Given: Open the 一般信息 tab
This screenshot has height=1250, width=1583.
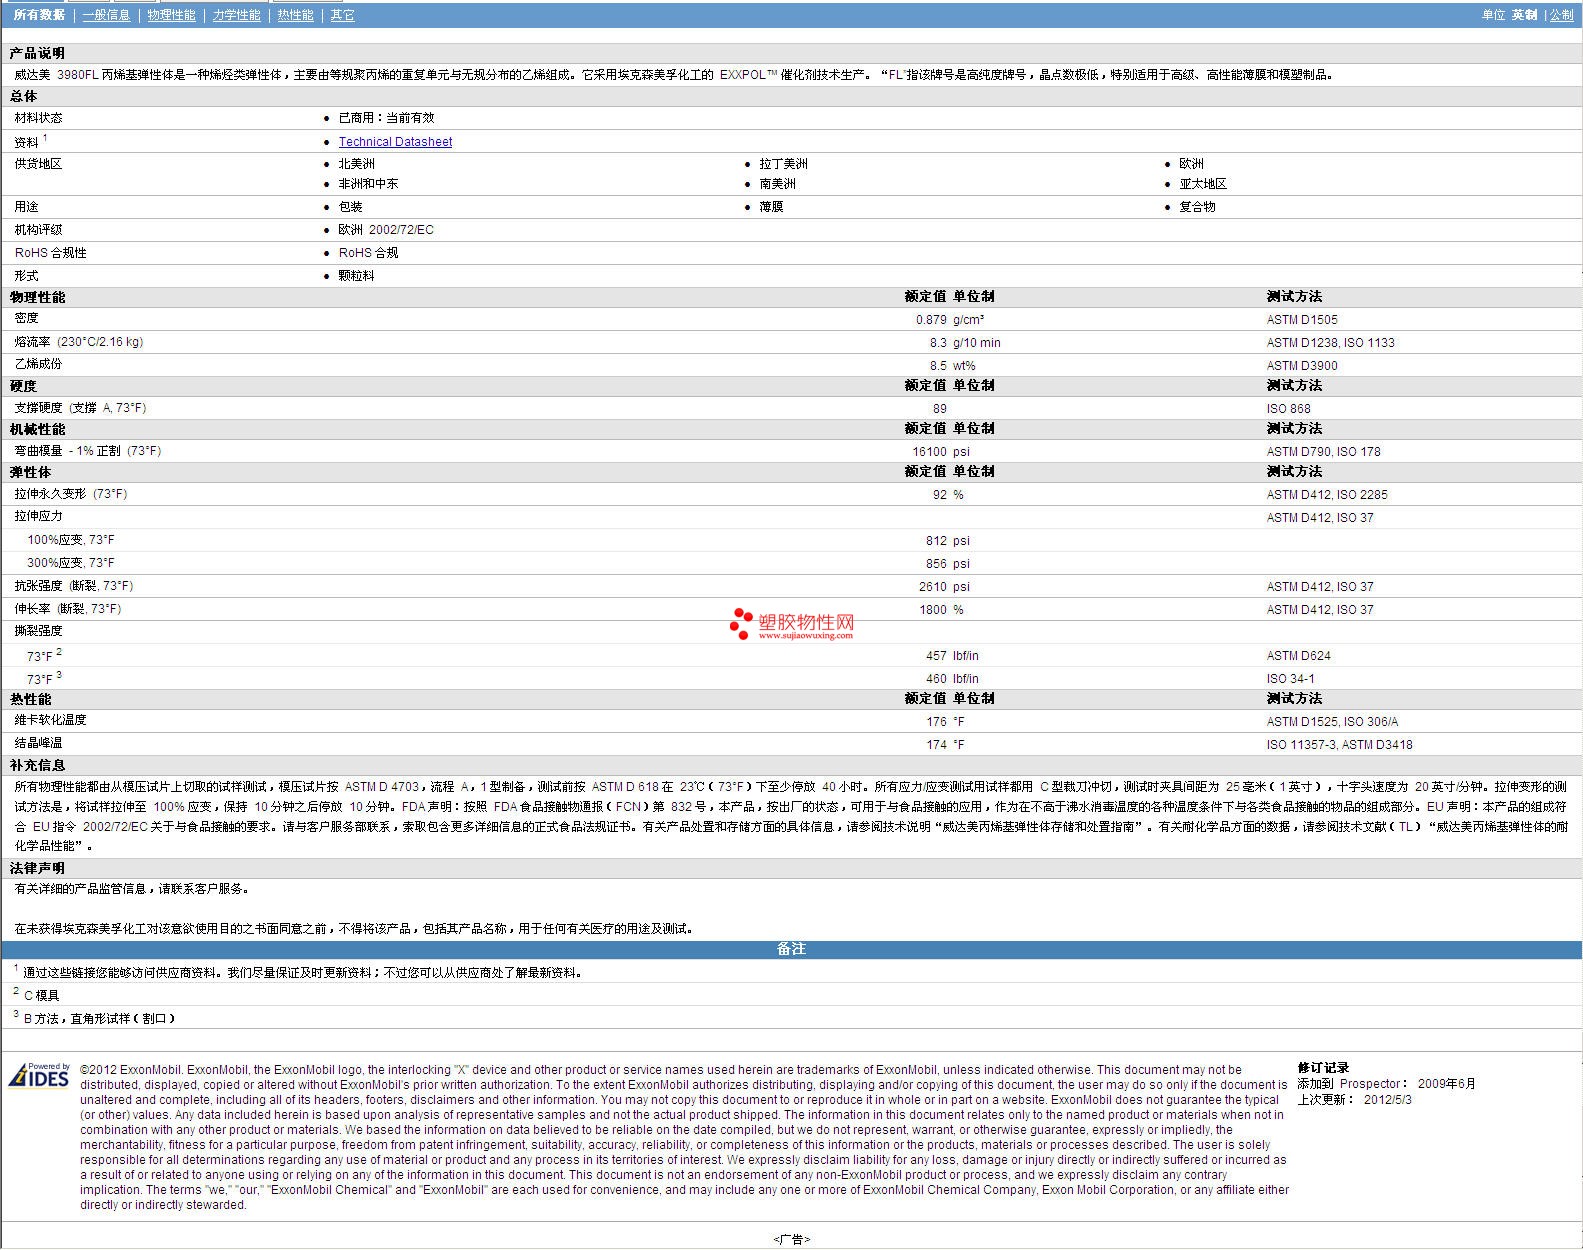Looking at the screenshot, I should click(106, 15).
